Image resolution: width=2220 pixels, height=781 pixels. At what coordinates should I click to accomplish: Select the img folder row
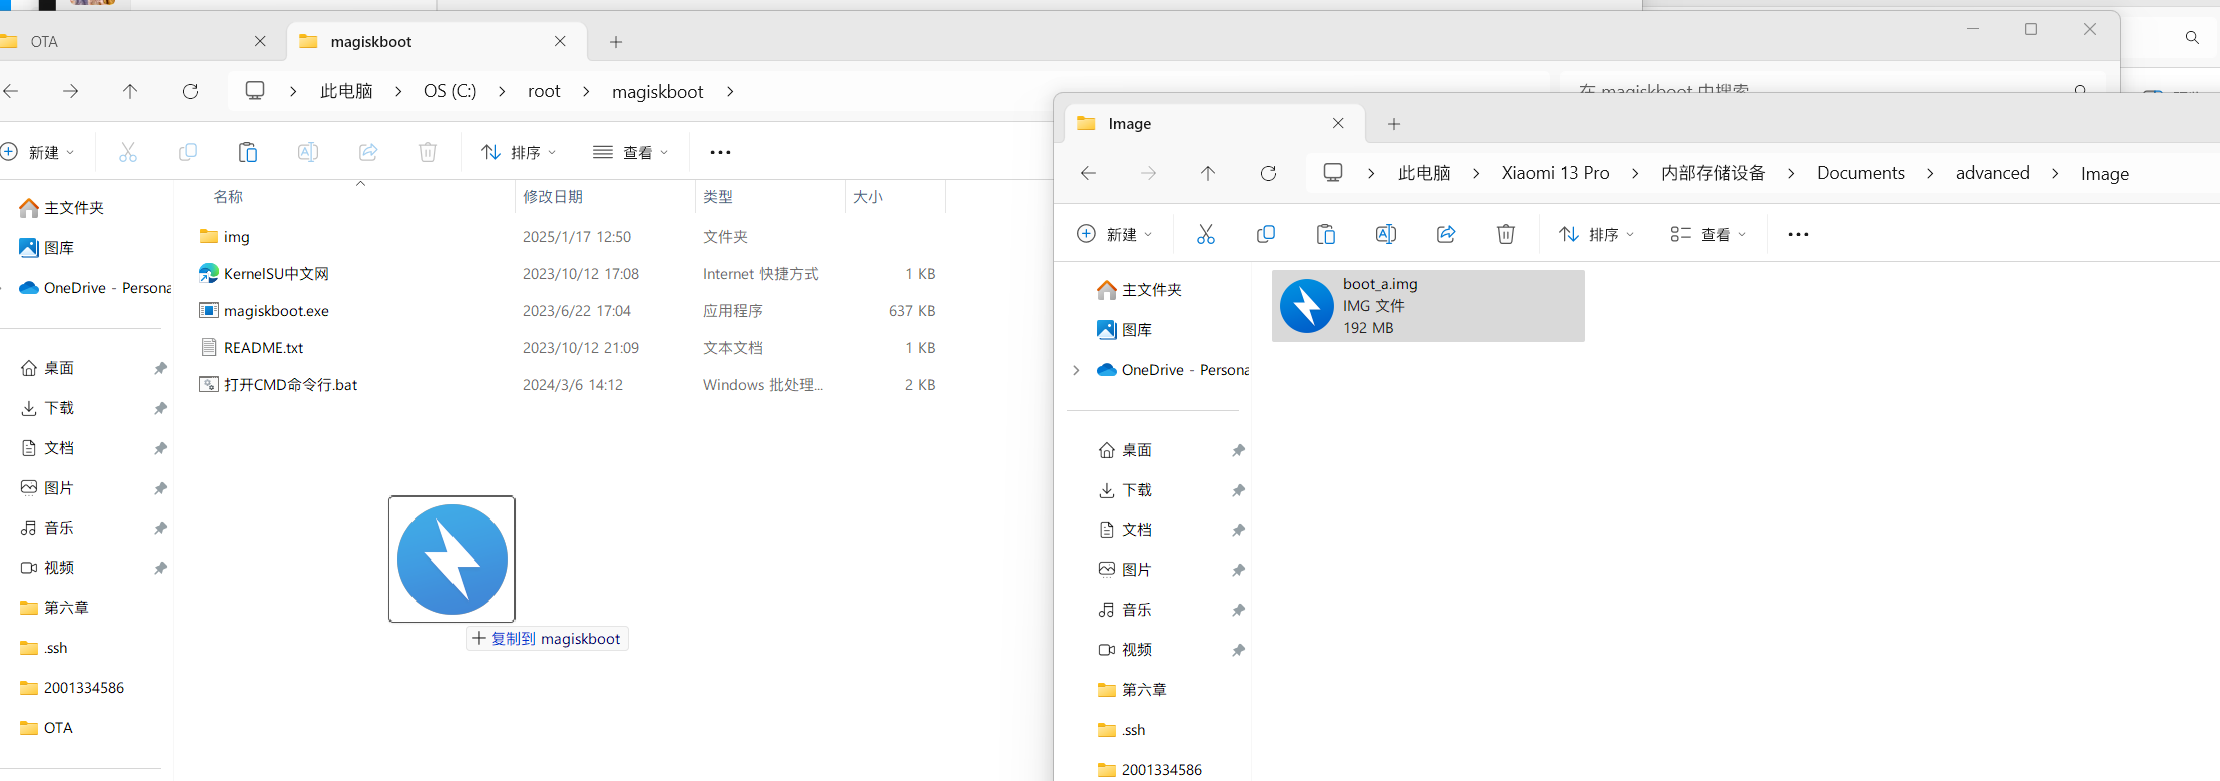coord(568,237)
